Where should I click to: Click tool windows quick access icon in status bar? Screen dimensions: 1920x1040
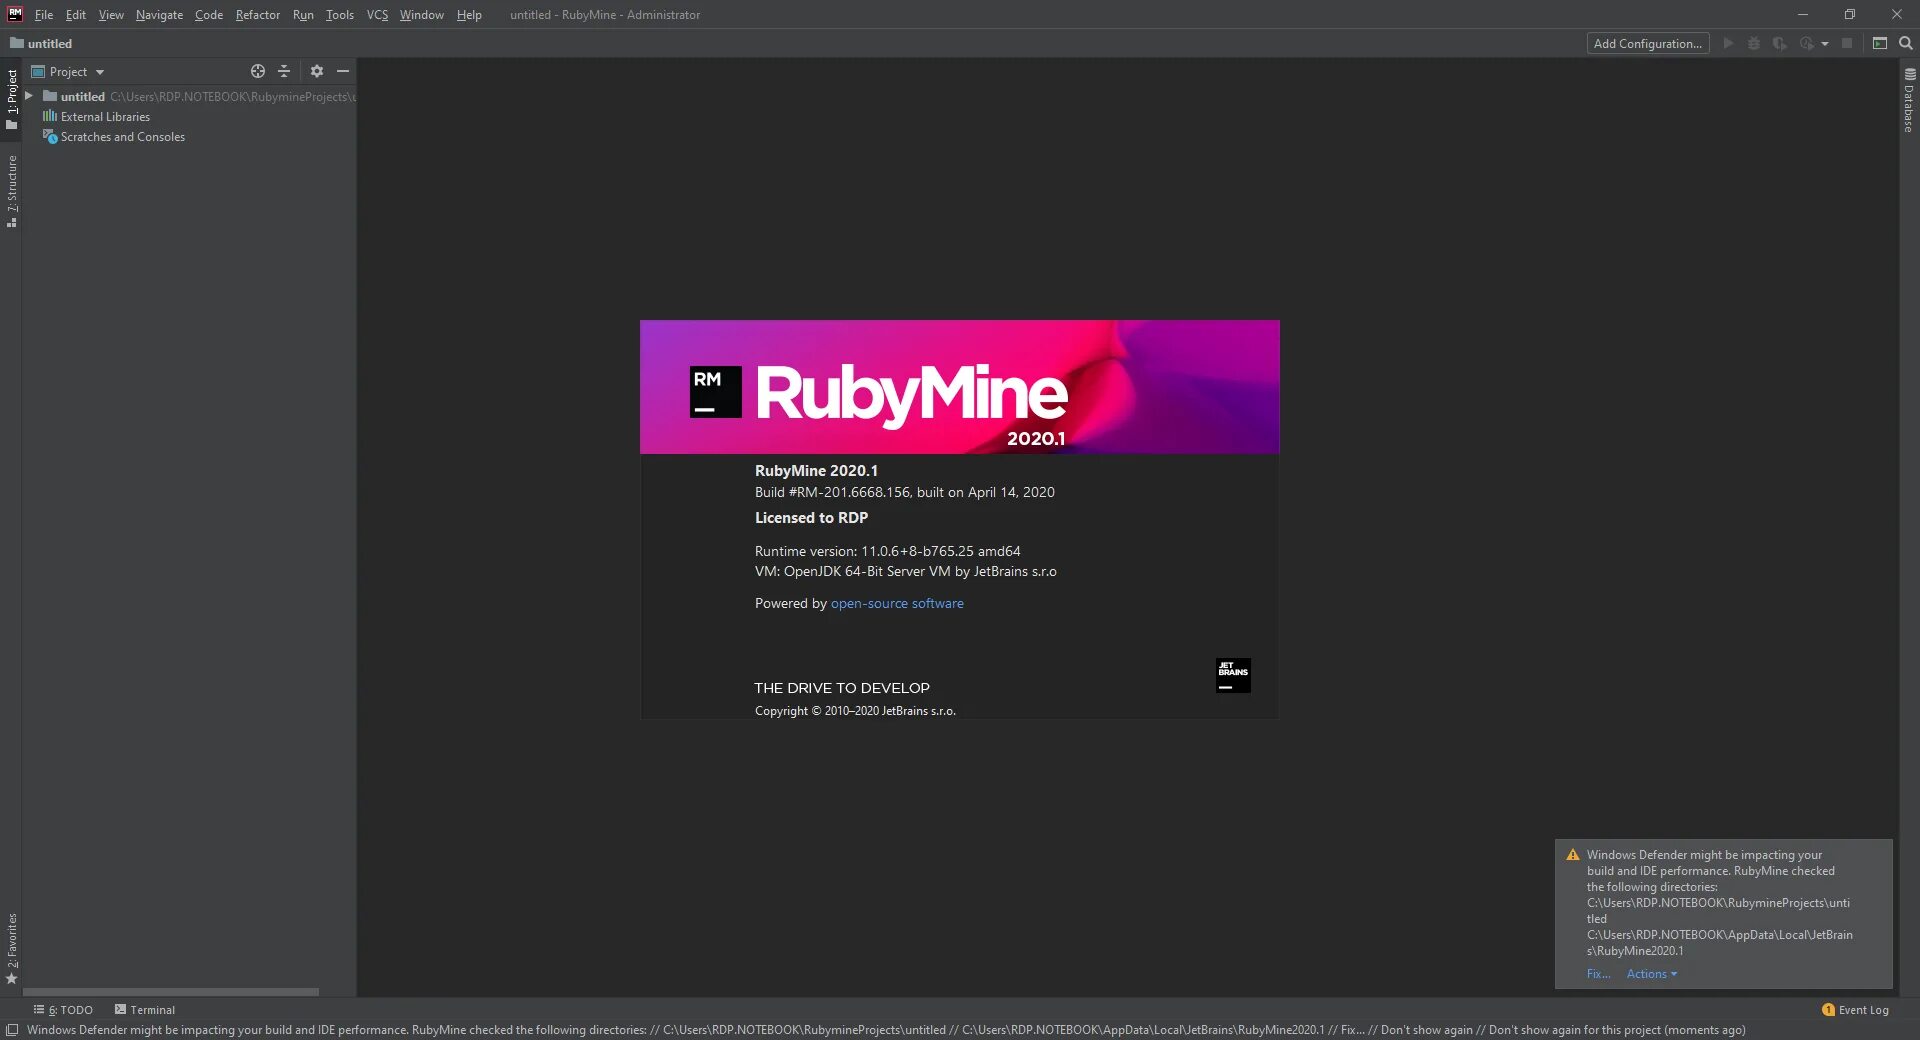pos(12,1030)
